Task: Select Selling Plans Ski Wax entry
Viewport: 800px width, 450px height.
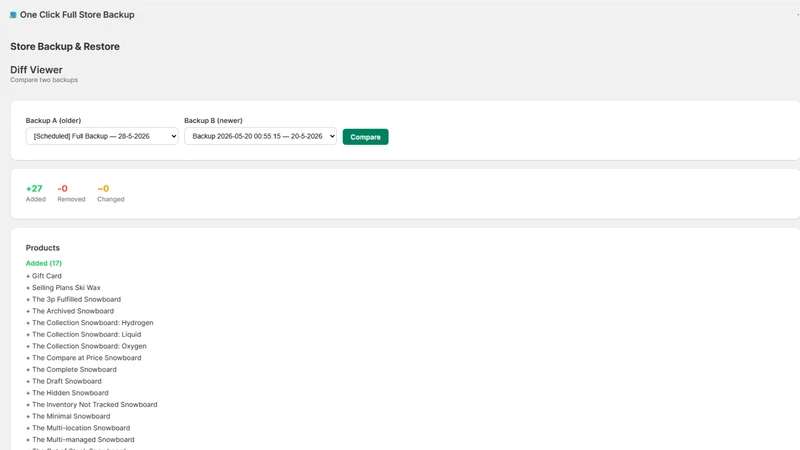Action: coord(63,288)
